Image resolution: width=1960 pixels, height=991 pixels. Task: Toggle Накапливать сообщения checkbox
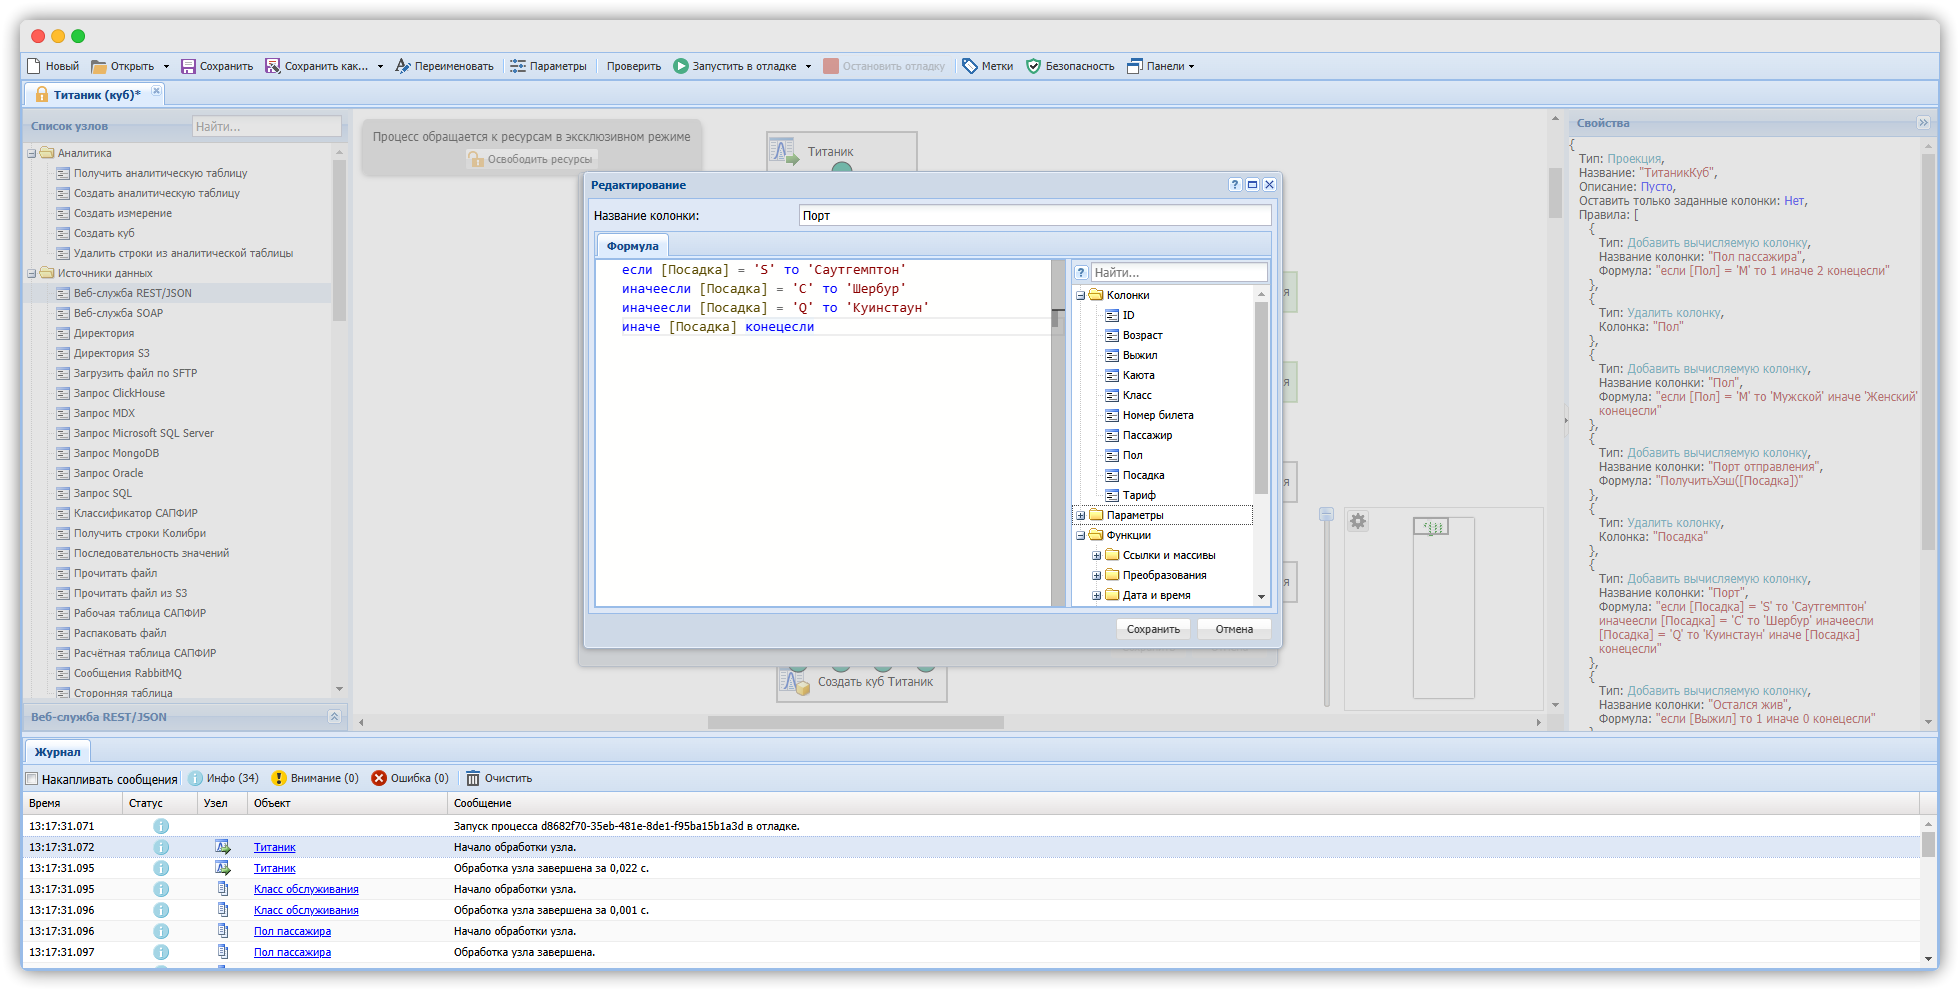pos(32,779)
